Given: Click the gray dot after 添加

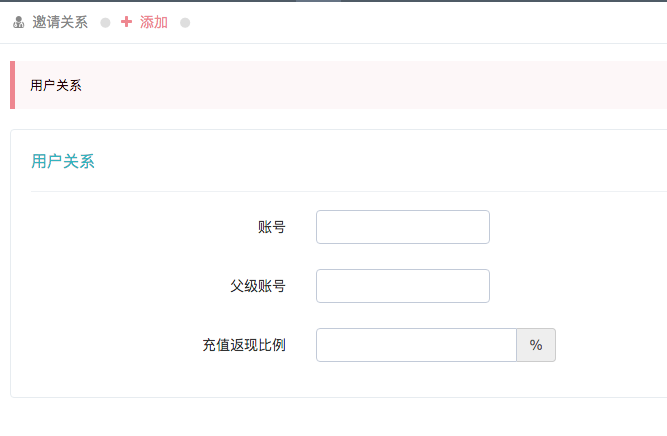Looking at the screenshot, I should (x=185, y=23).
